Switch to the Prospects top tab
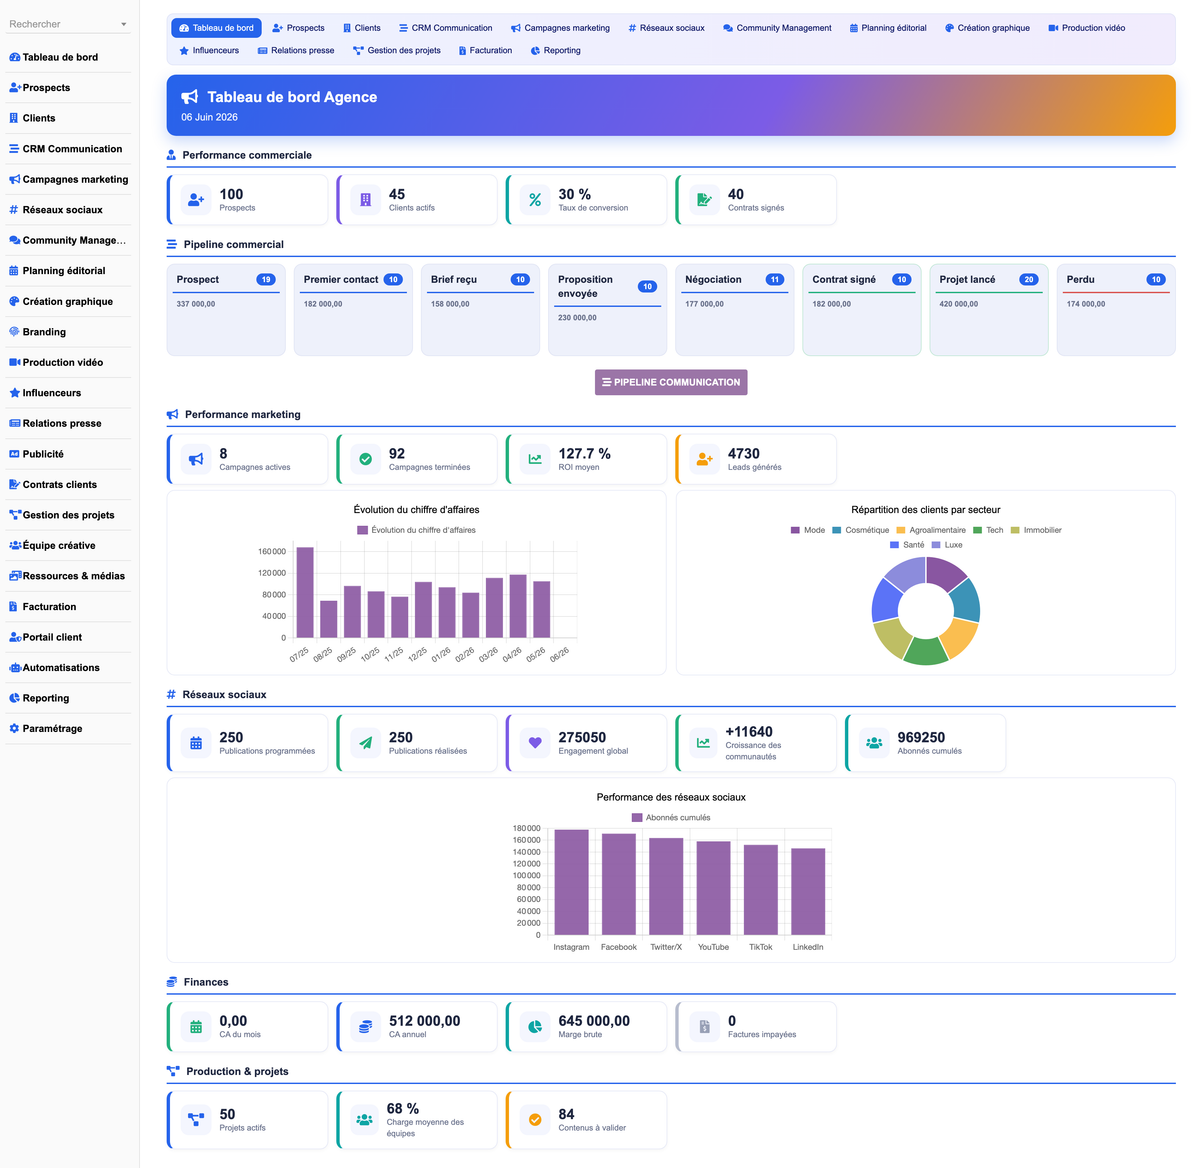Screen dimensions: 1200x1168 pos(298,28)
